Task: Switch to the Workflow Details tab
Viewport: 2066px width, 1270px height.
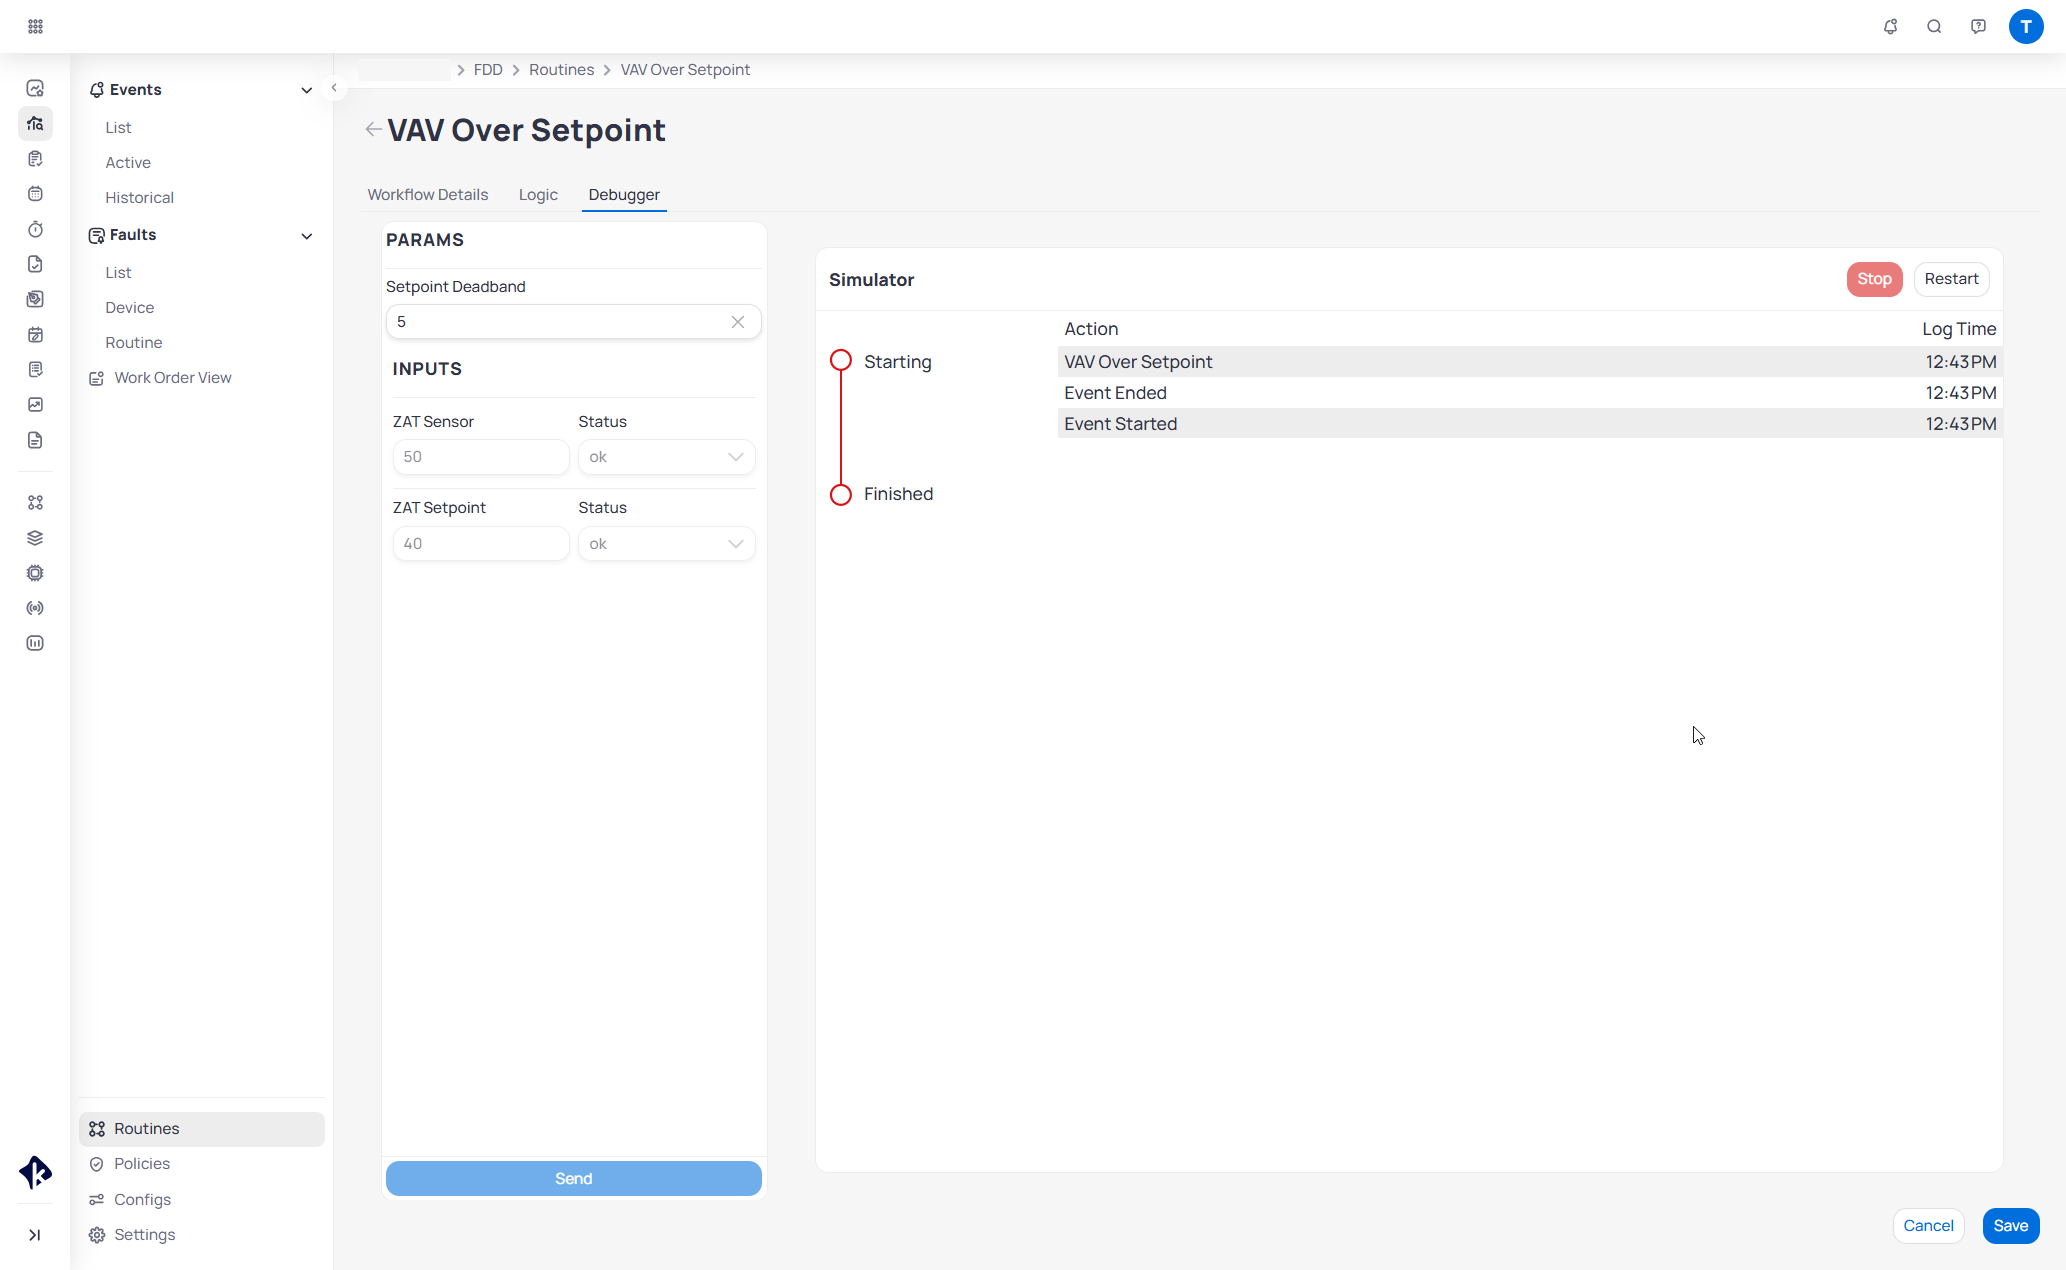Action: (428, 194)
